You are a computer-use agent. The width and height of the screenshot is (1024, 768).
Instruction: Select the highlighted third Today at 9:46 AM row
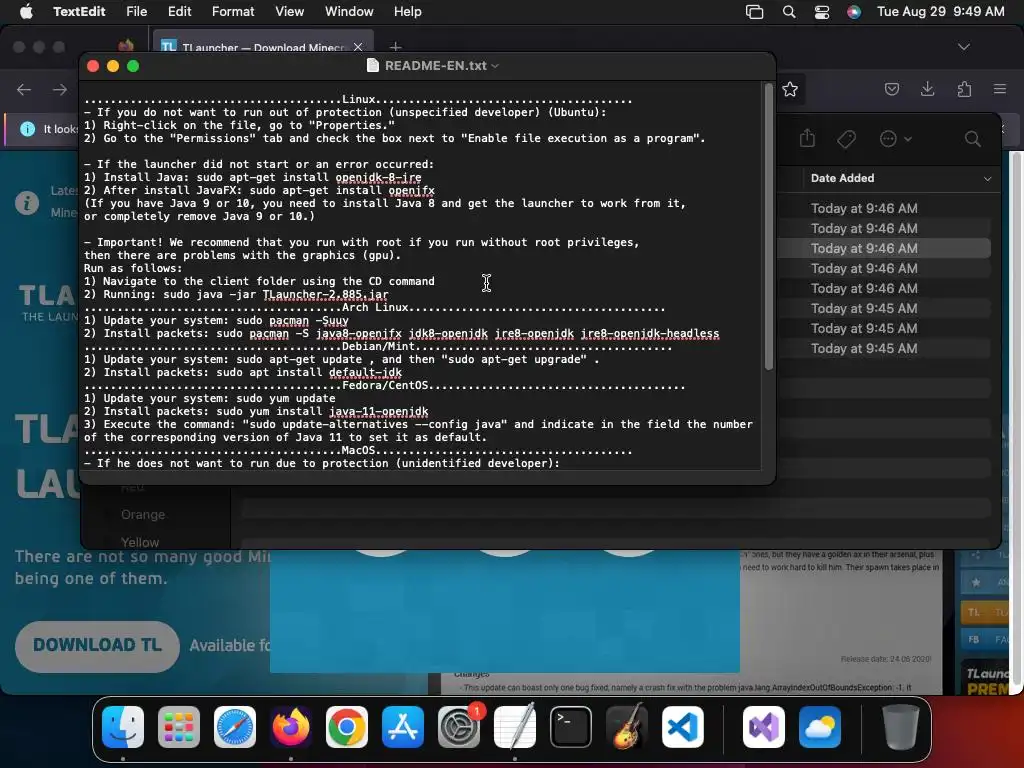point(884,248)
